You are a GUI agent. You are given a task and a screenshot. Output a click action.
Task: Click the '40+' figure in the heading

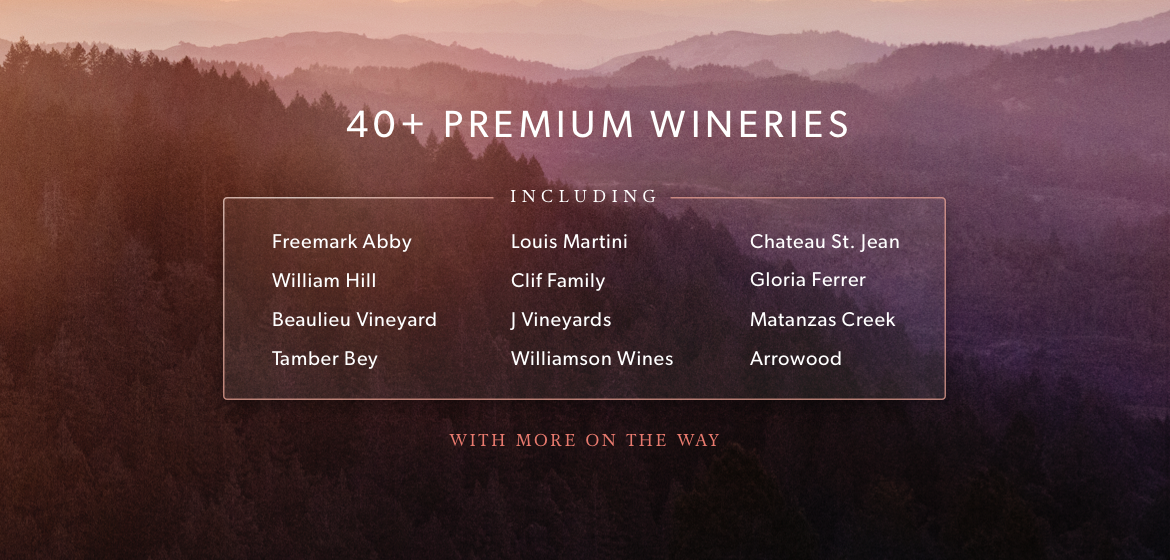(x=386, y=125)
